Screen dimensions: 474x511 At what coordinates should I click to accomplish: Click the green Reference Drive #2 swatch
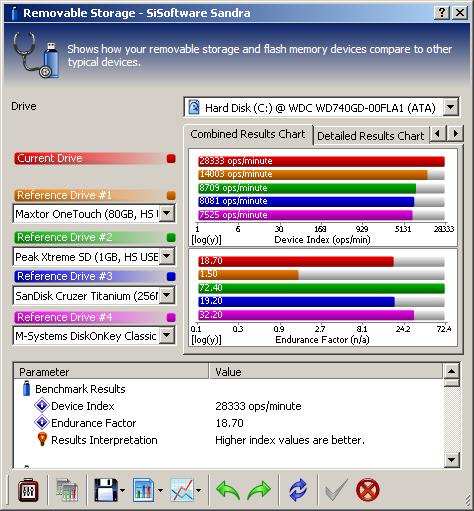171,237
